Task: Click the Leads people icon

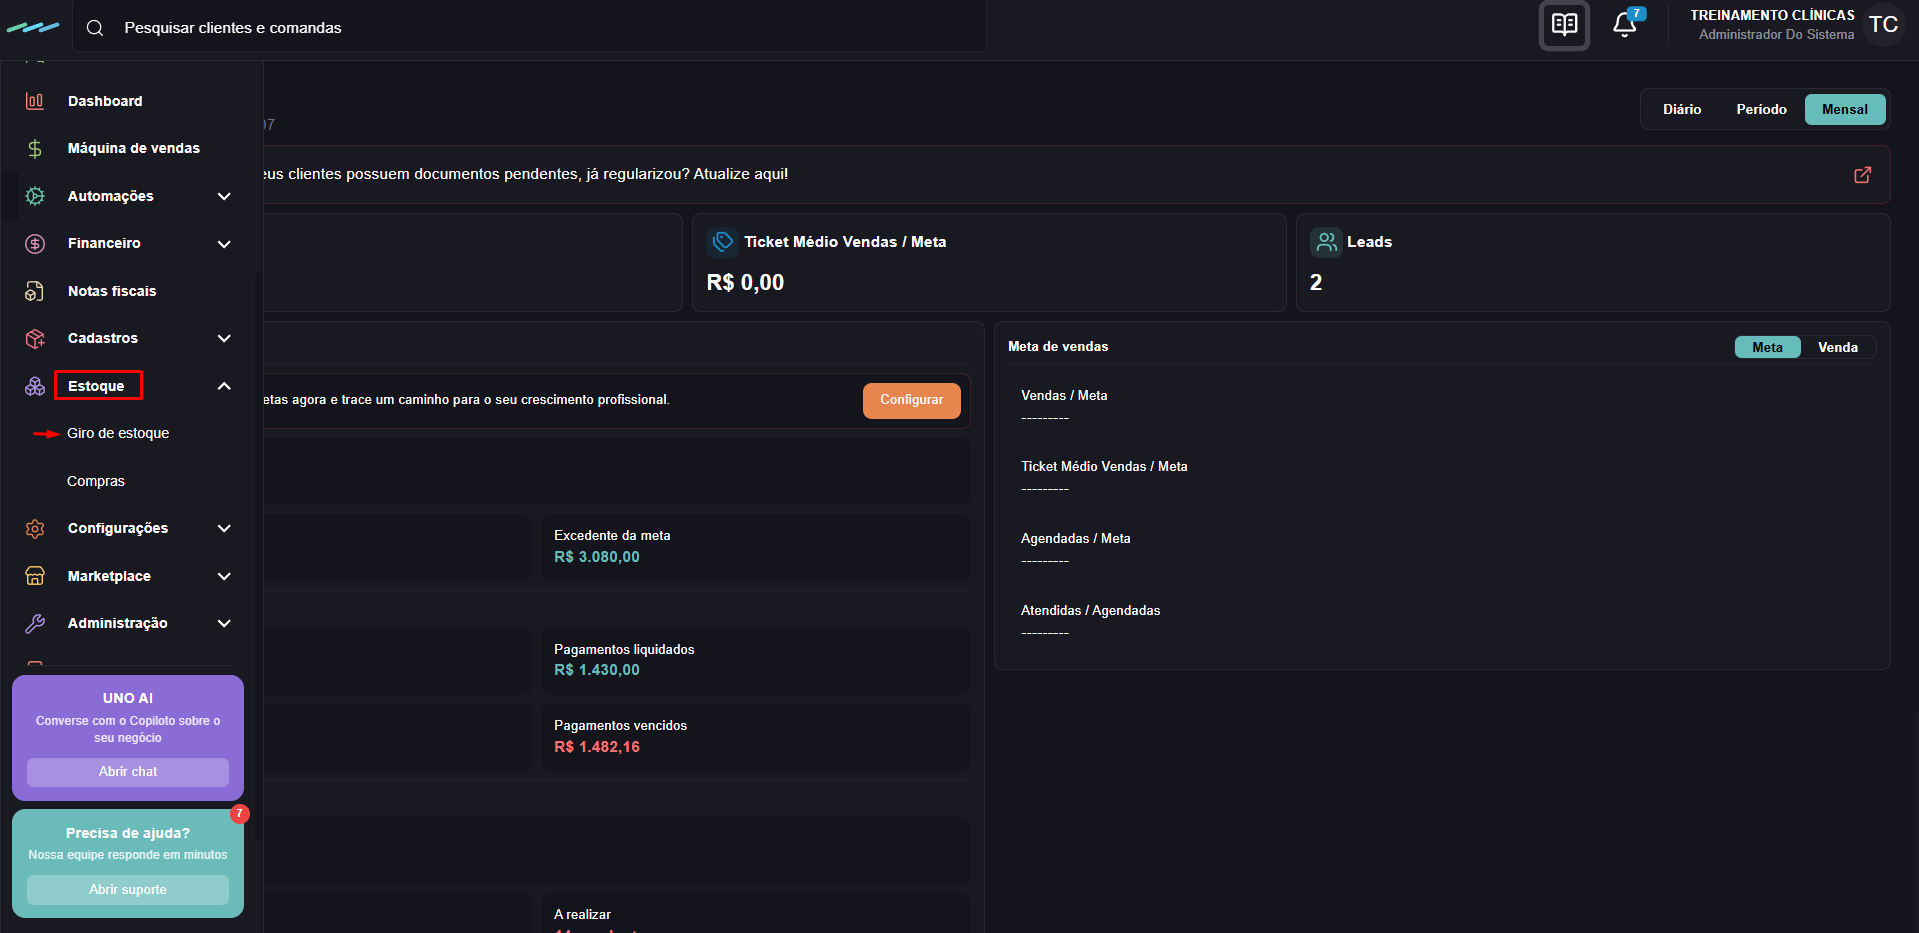Action: pyautogui.click(x=1326, y=242)
